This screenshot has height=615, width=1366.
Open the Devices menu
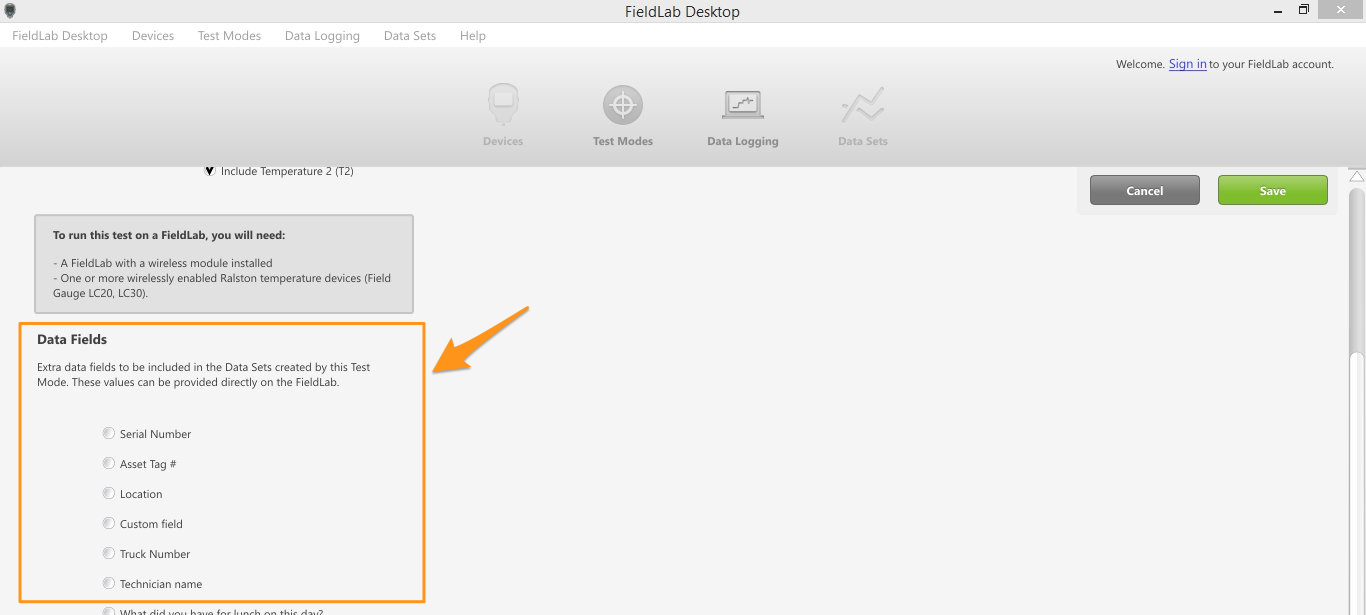click(153, 36)
